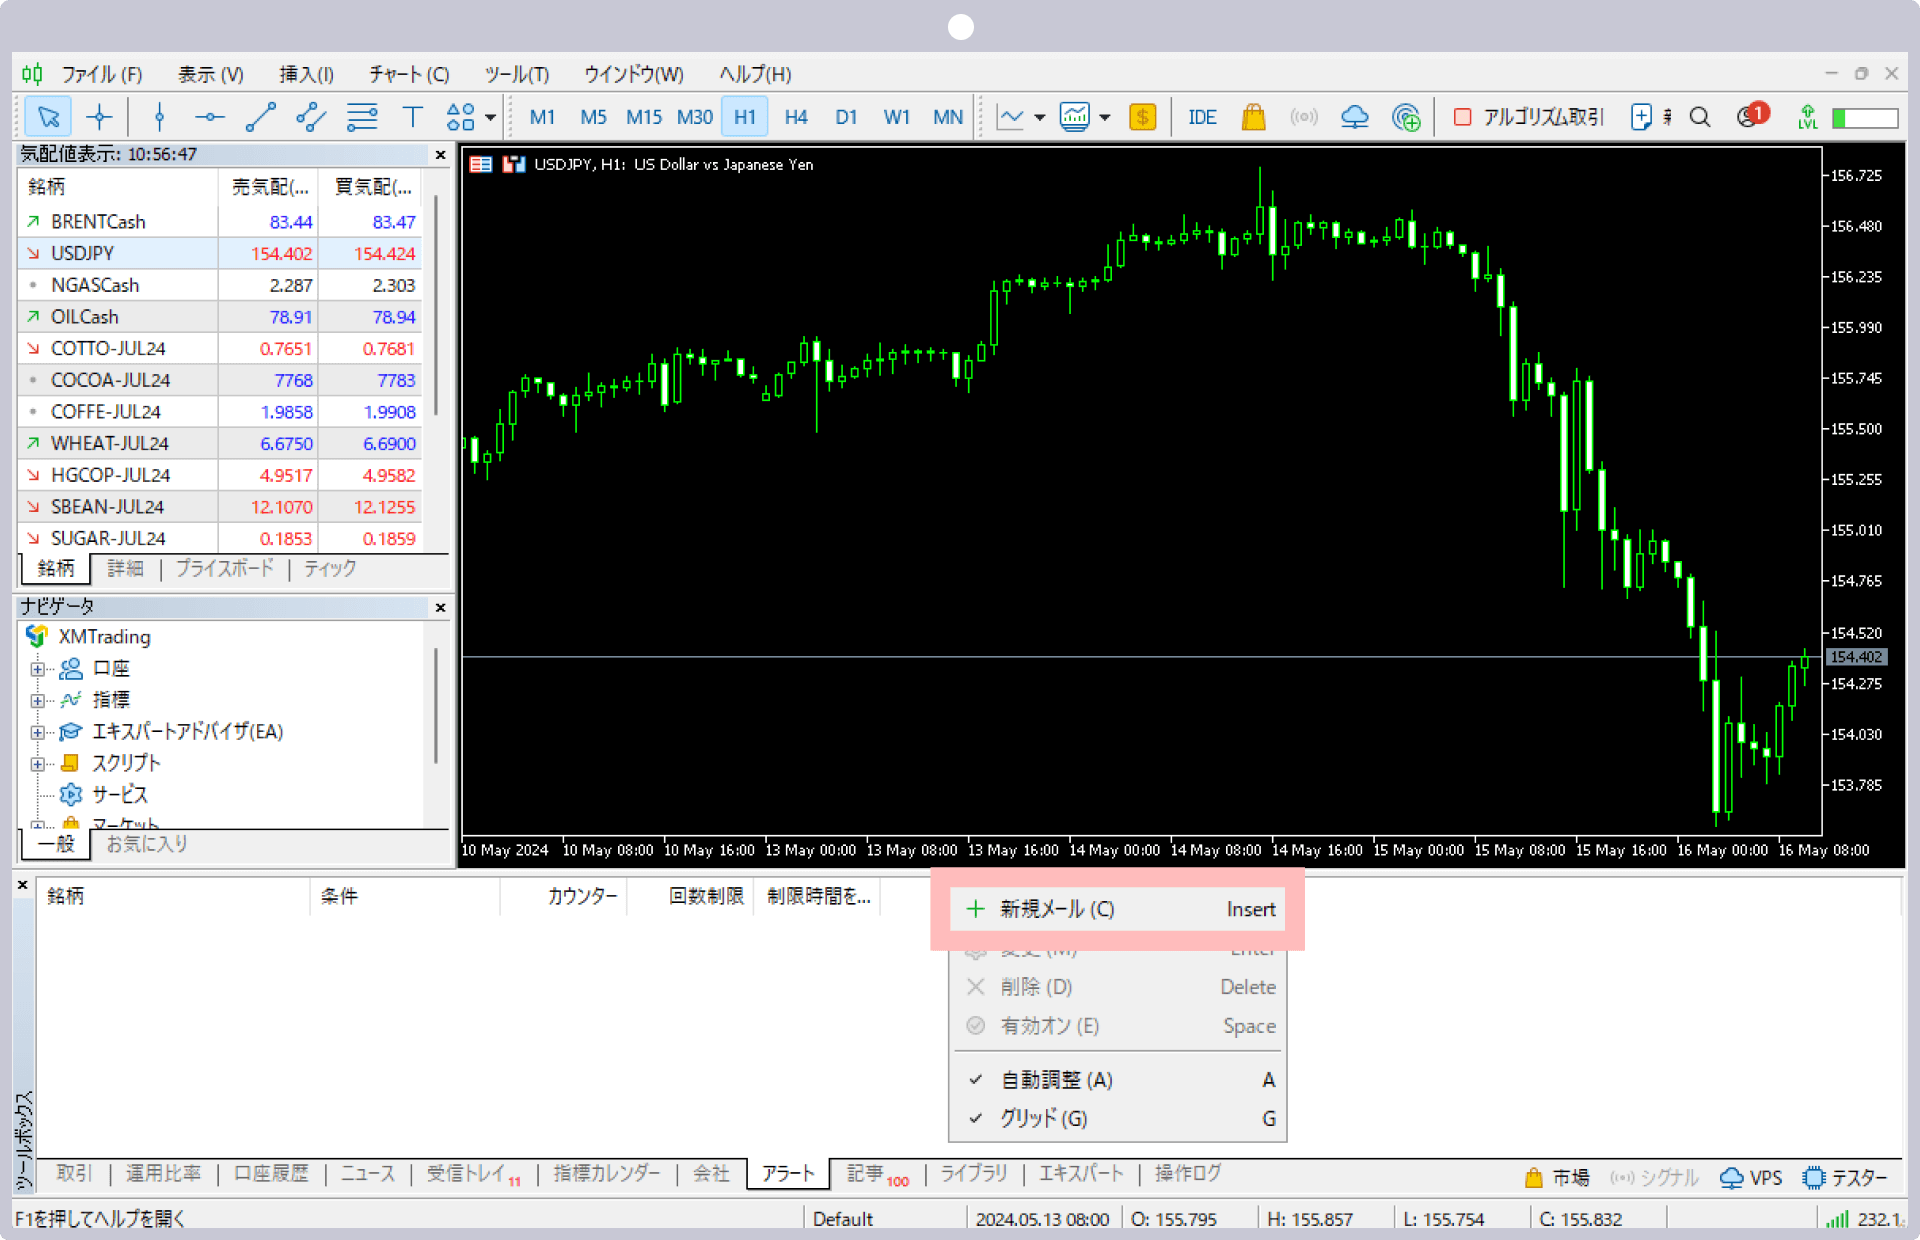The width and height of the screenshot is (1920, 1240).
Task: Open the 取引 toolbox tab
Action: point(74,1174)
